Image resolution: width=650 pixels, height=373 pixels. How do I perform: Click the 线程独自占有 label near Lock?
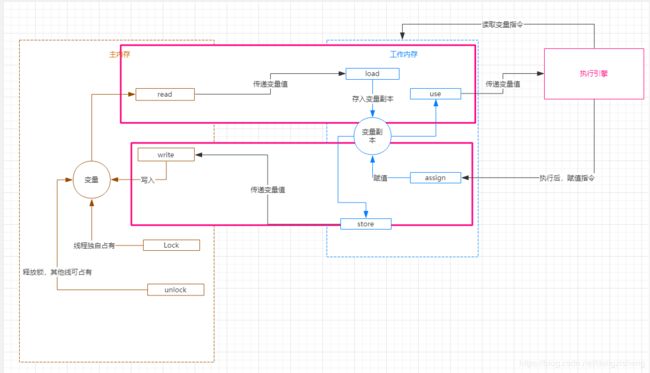pos(94,246)
